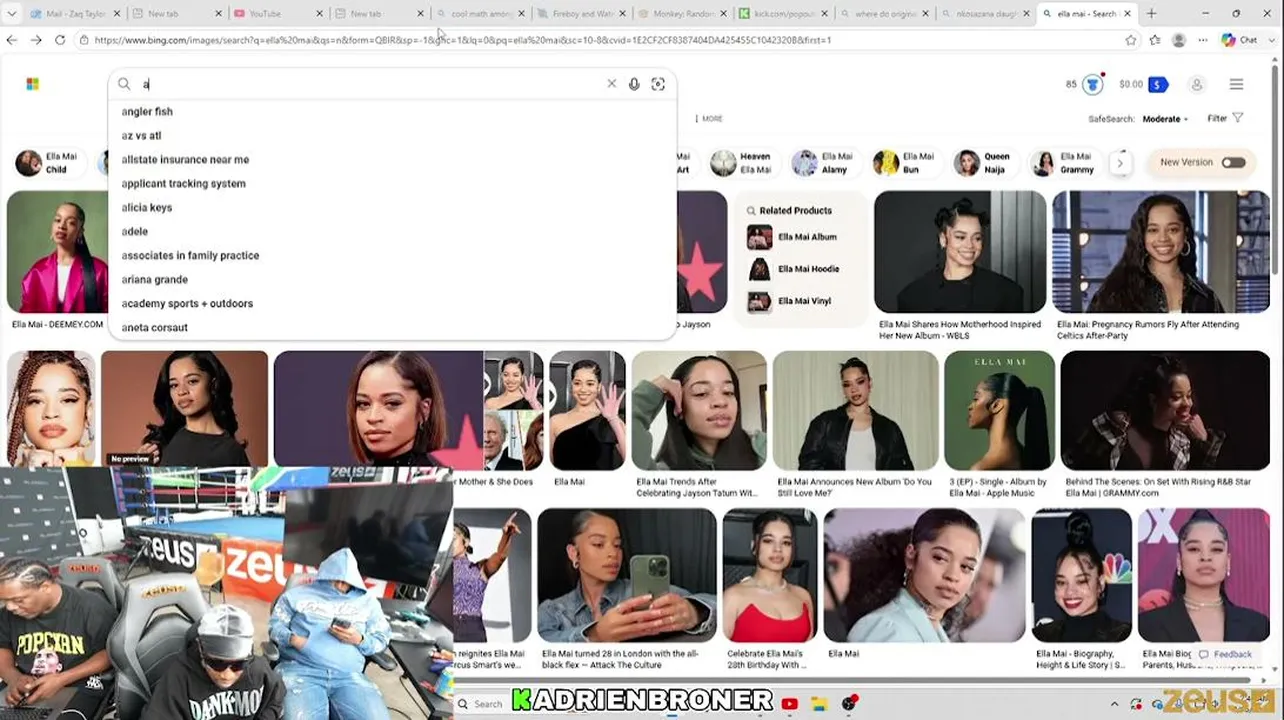Screen dimensions: 1284x720
Task: Click the Ella Mai Grammy chip
Action: [1064, 163]
